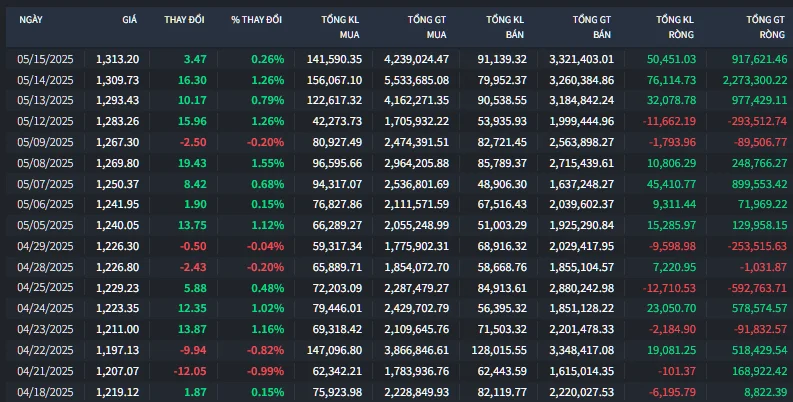Click buy value 5,533,685.08
The width and height of the screenshot is (793, 402).
click(416, 80)
